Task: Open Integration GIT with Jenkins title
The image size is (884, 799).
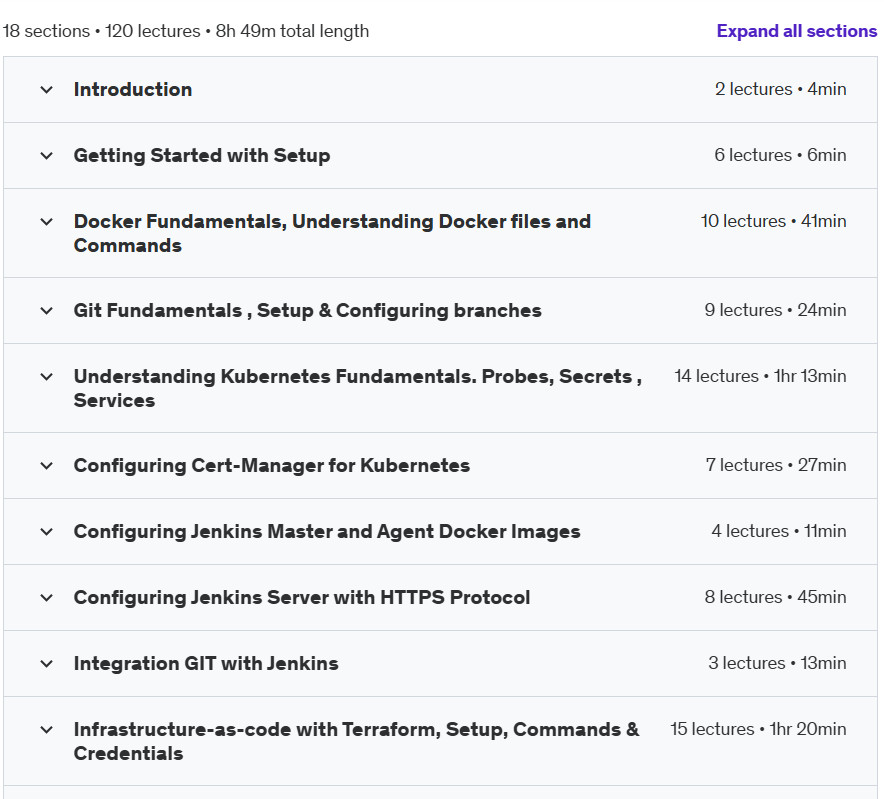Action: [x=206, y=664]
